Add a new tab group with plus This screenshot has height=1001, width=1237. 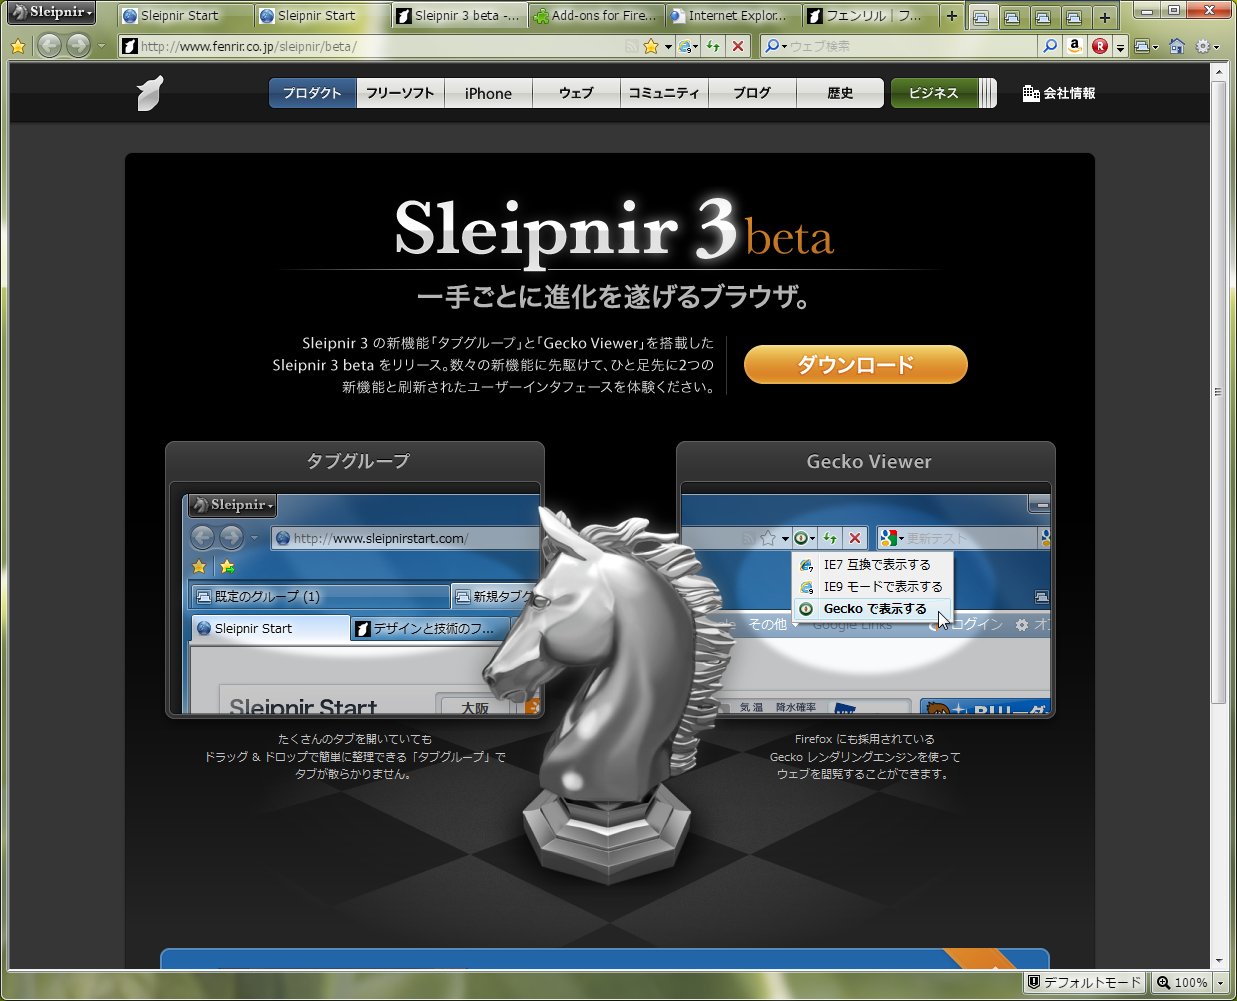1105,17
